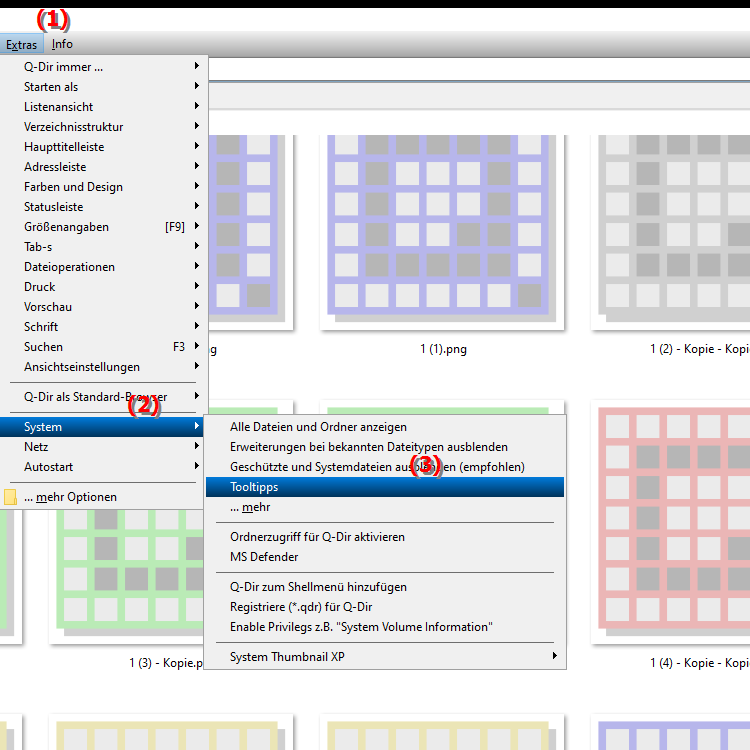Open the Info menu

click(62, 44)
